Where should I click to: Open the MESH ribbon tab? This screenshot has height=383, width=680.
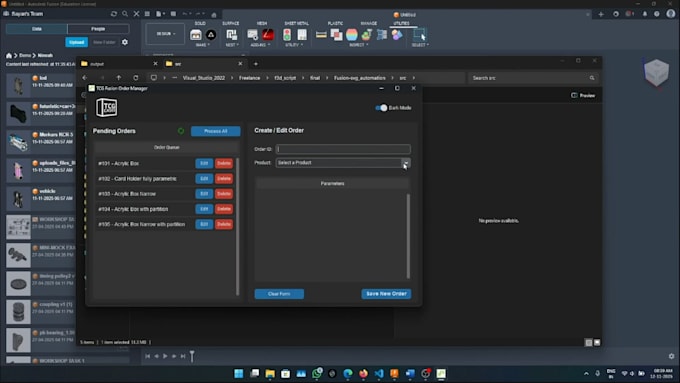pos(262,23)
